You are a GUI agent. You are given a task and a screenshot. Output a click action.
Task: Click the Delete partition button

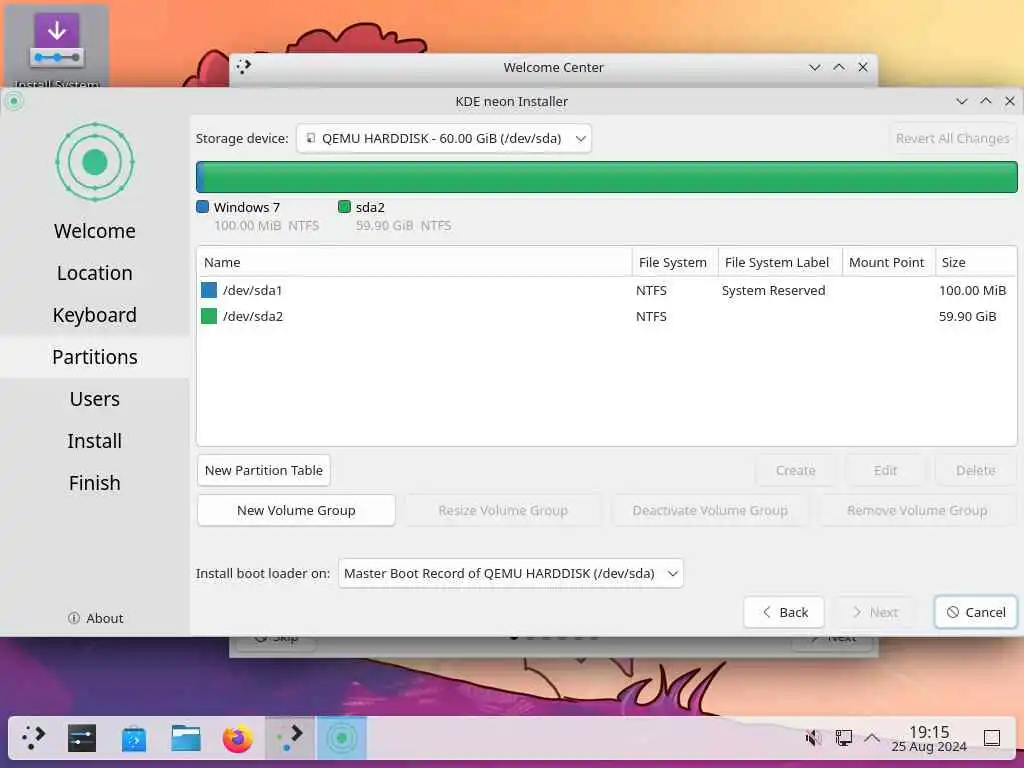click(x=976, y=470)
